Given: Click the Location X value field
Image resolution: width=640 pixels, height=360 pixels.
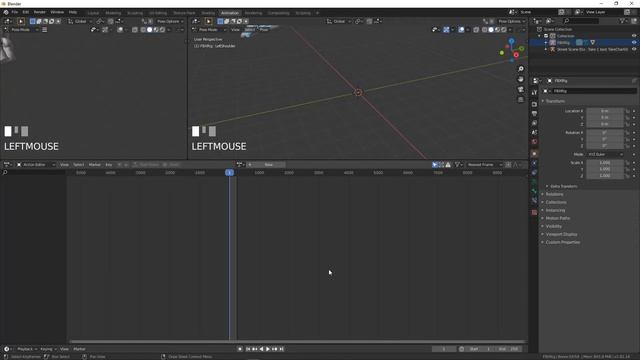Looking at the screenshot, I should (605, 111).
